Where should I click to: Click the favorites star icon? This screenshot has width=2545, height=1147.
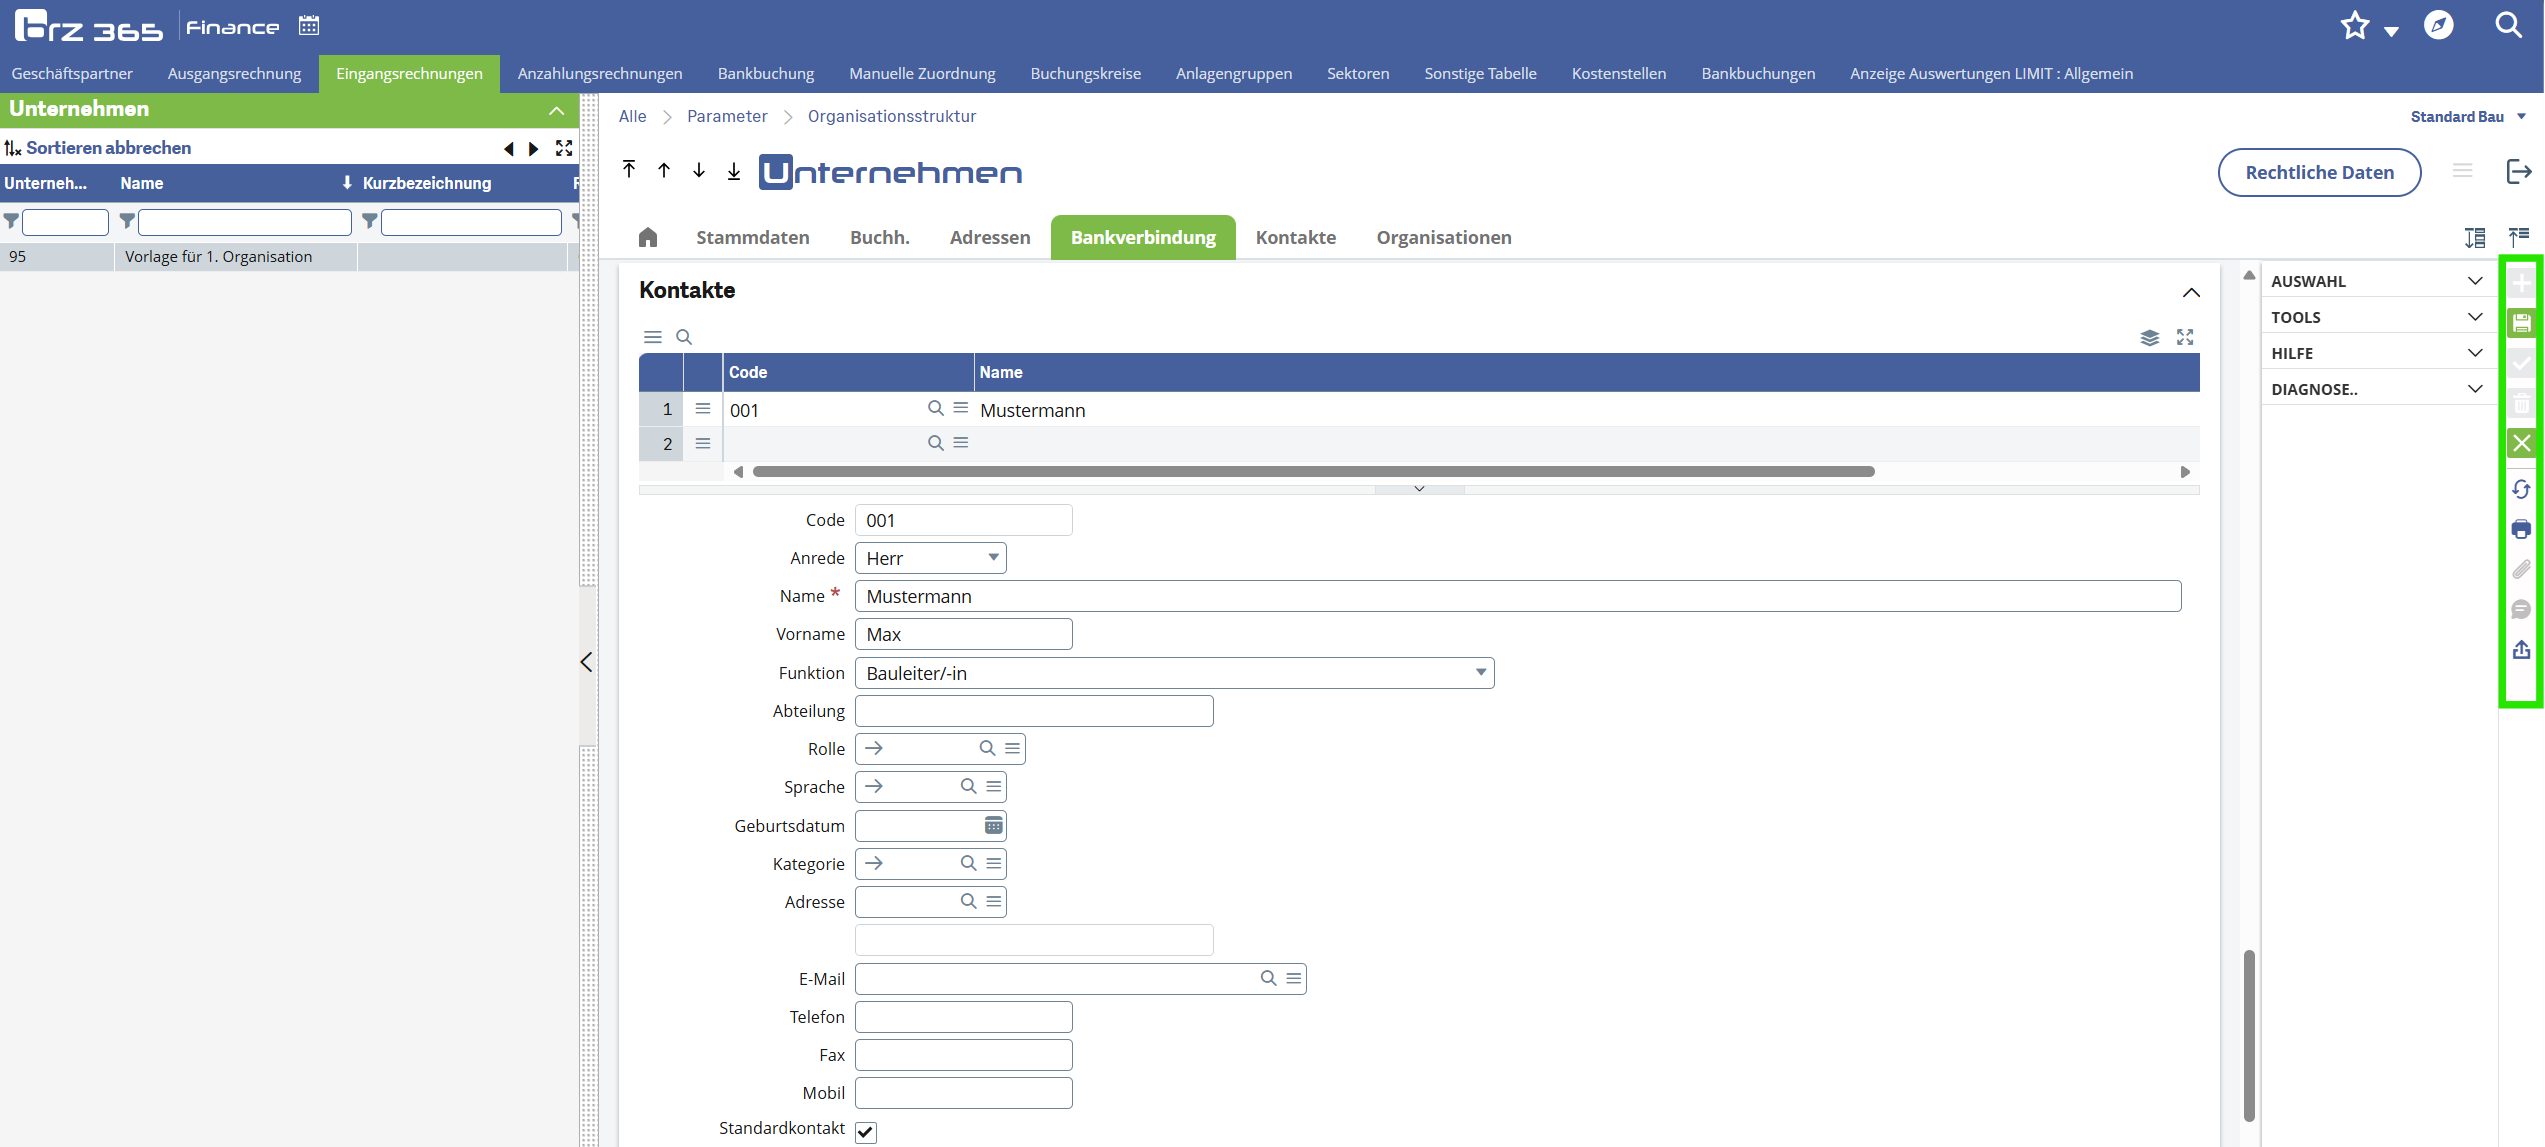[x=2355, y=26]
